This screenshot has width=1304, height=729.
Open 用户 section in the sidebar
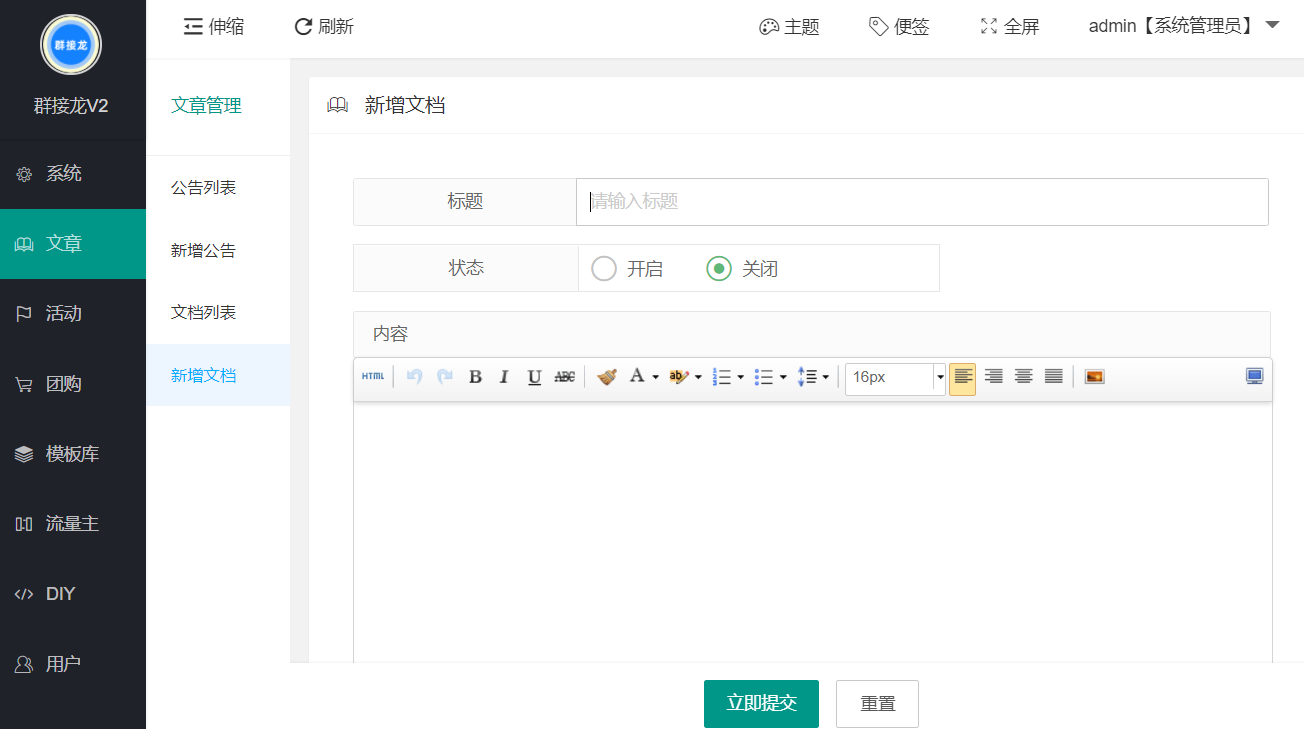click(x=73, y=664)
